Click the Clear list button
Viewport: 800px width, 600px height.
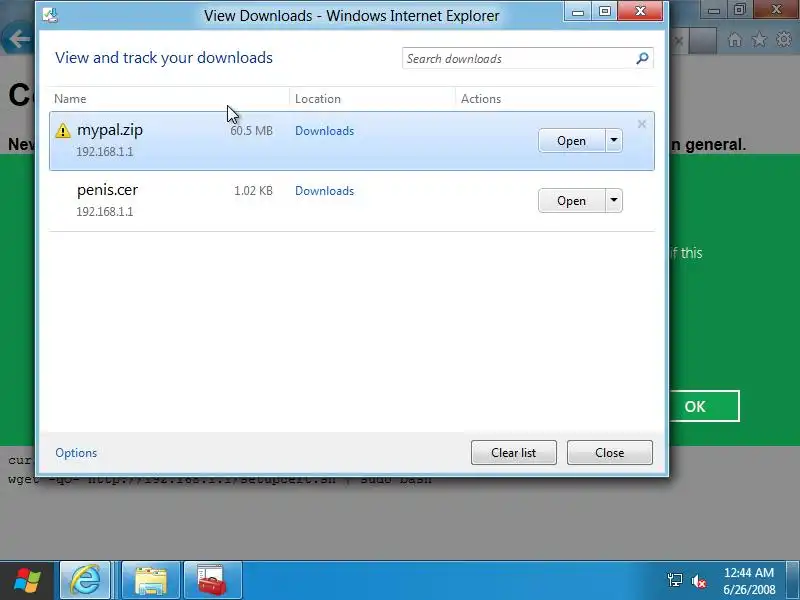[514, 453]
